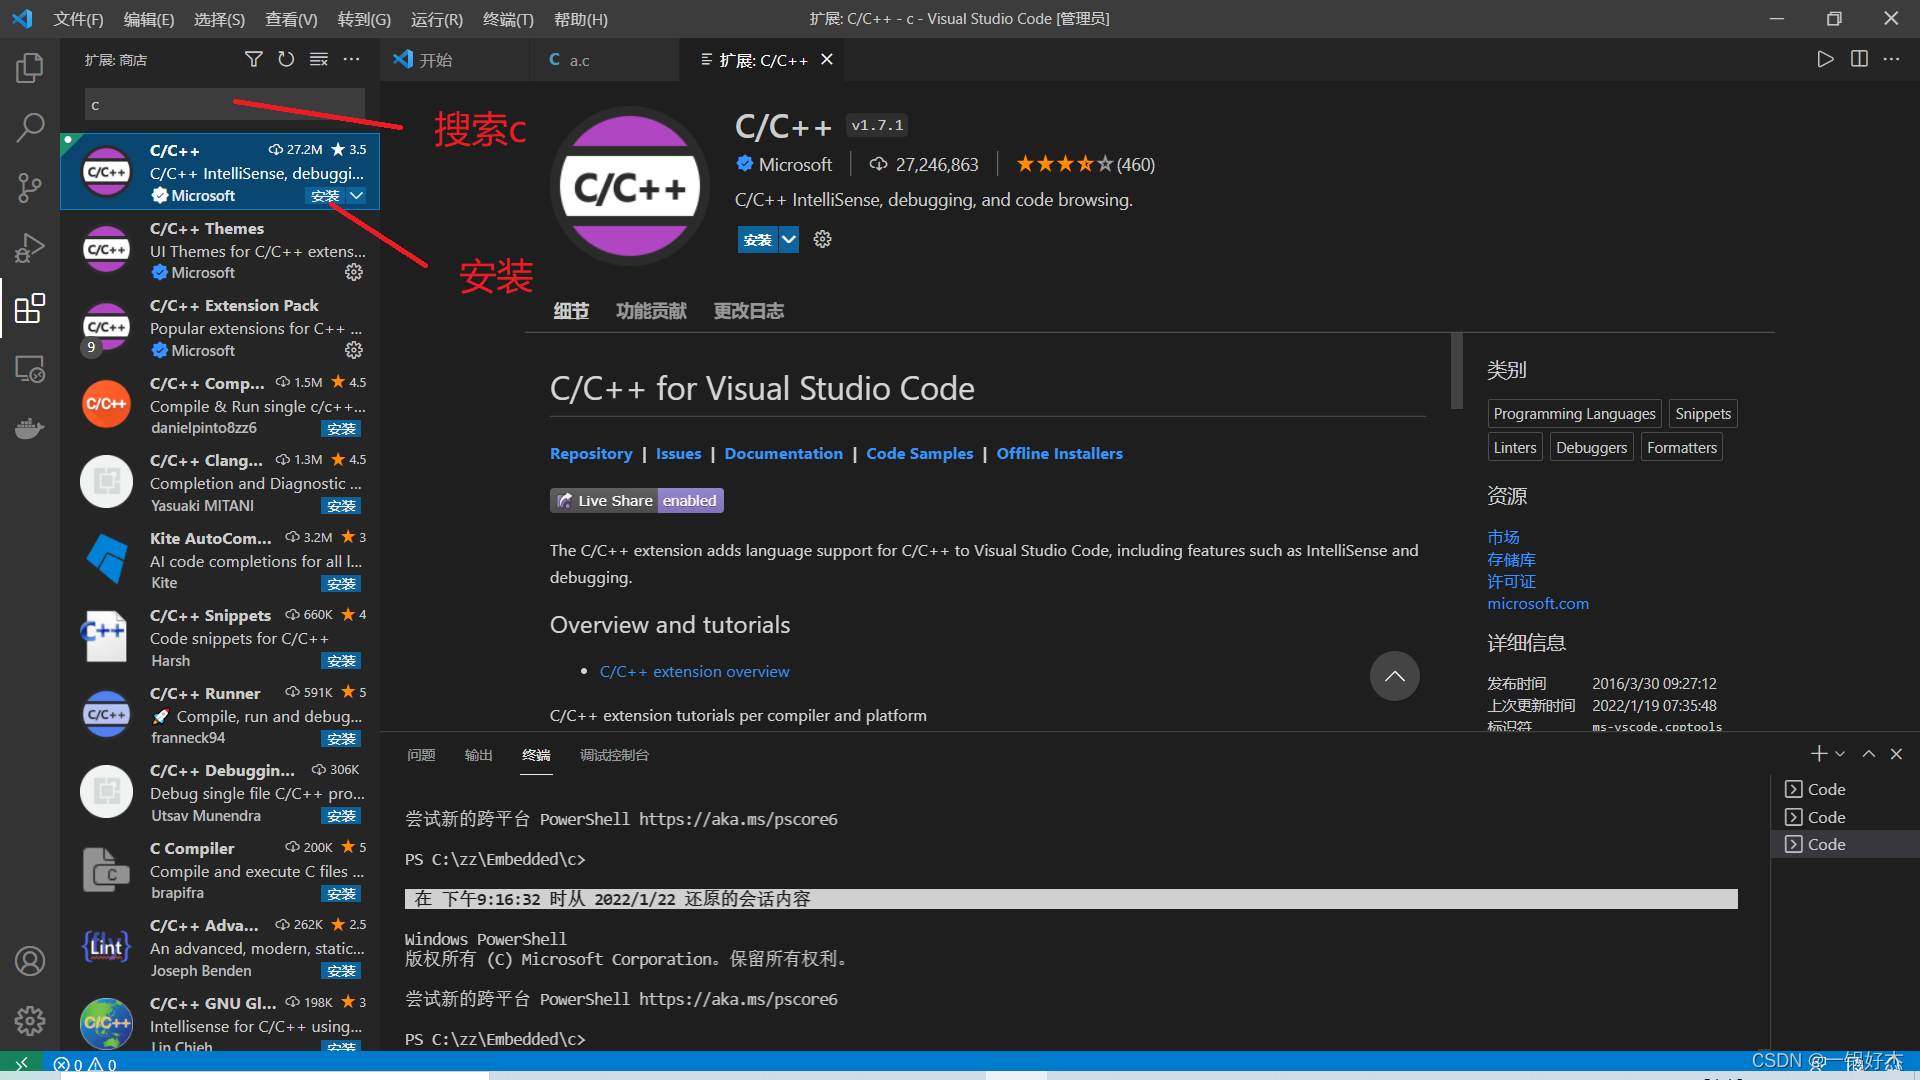Select the Programming Languages category tag
The height and width of the screenshot is (1080, 1920).
click(x=1574, y=414)
